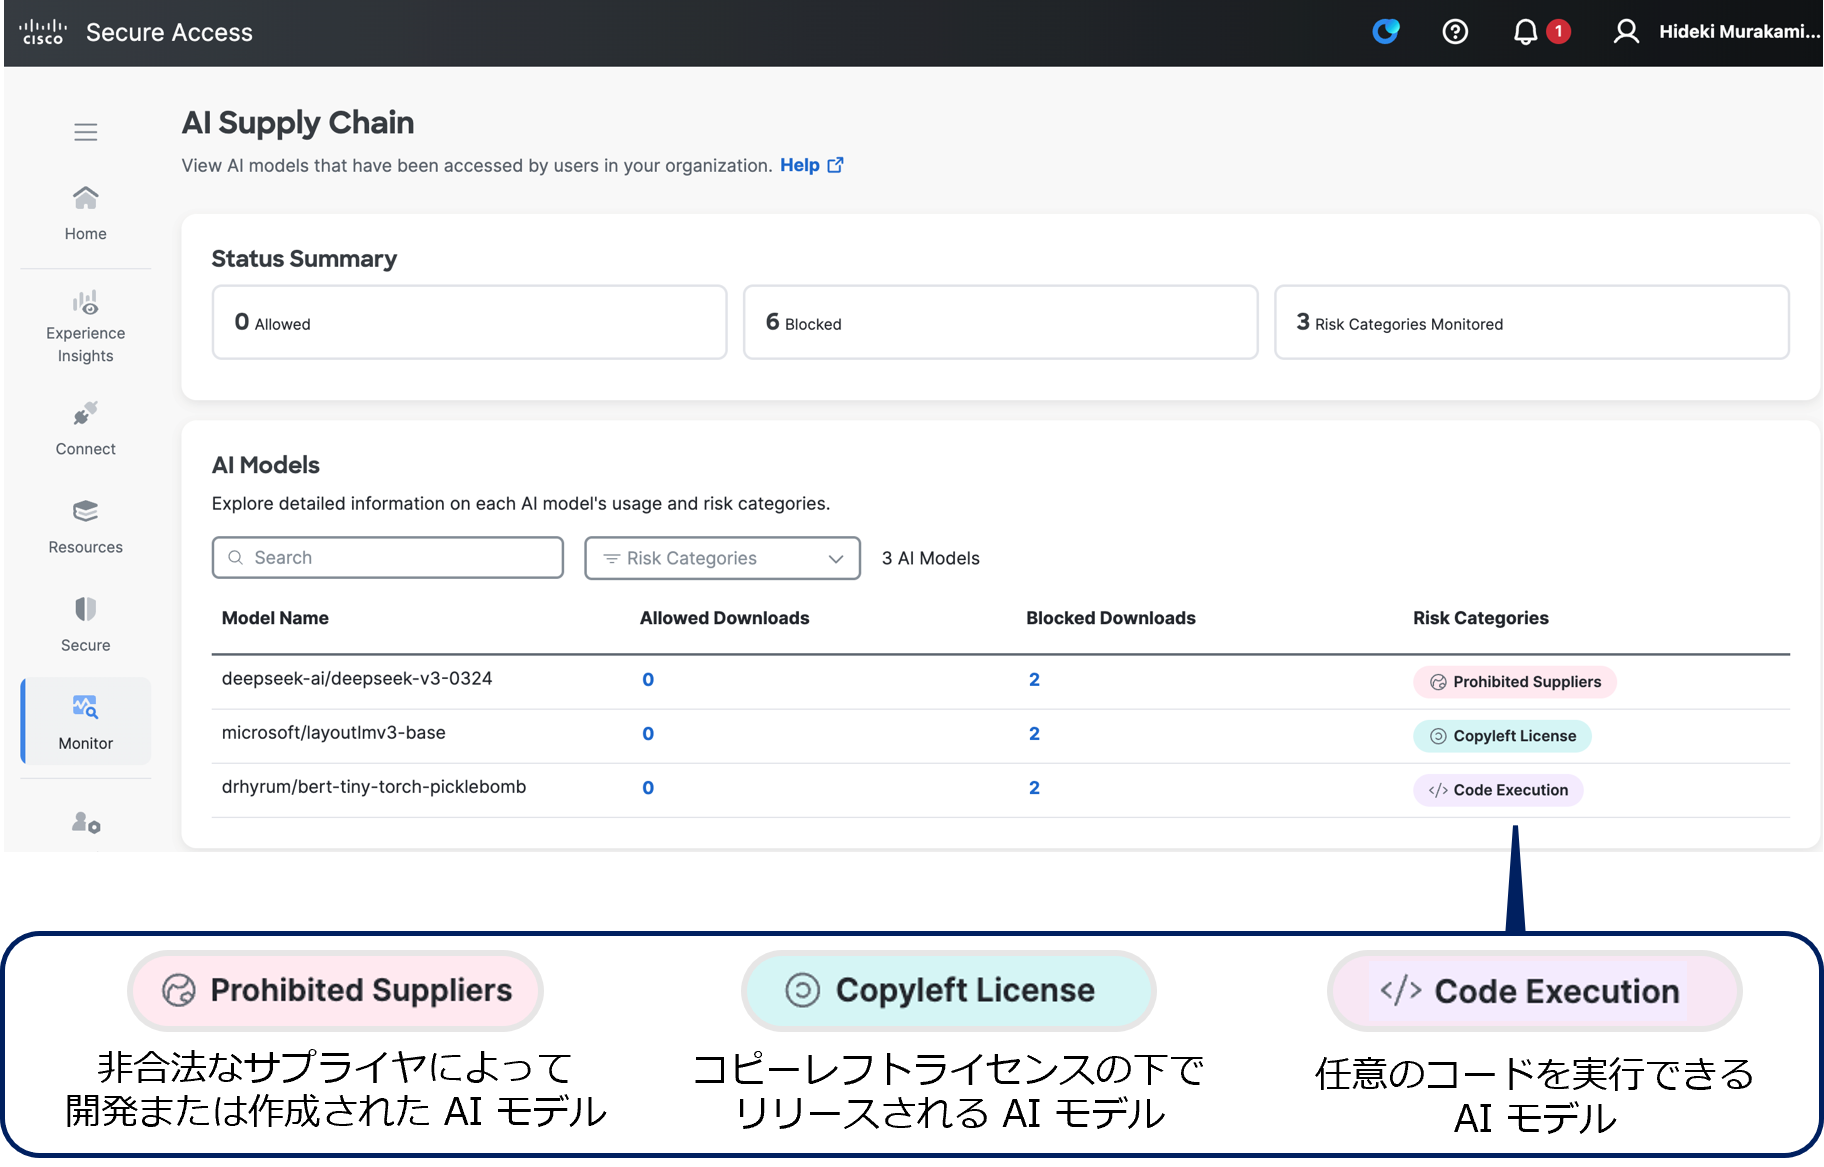Click the Allowed Downloads column header
This screenshot has height=1167, width=1824.
[x=724, y=618]
